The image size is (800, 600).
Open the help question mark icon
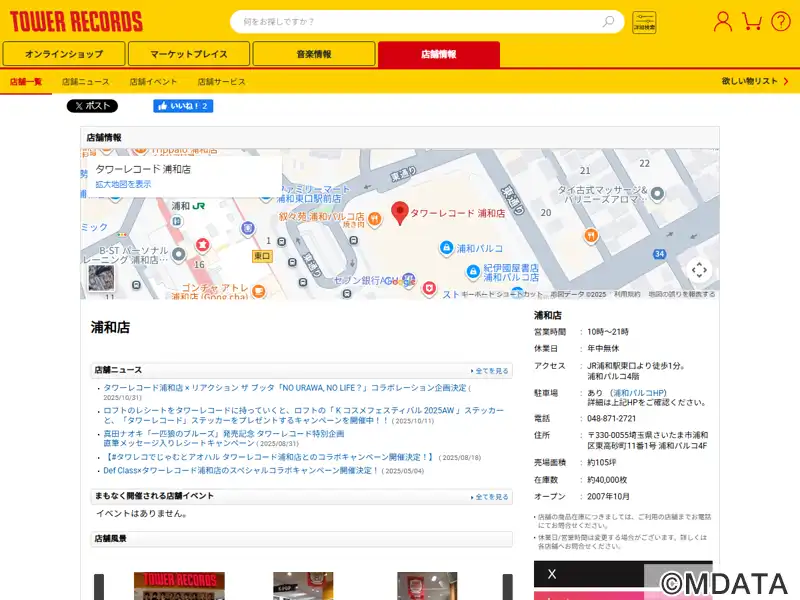781,21
